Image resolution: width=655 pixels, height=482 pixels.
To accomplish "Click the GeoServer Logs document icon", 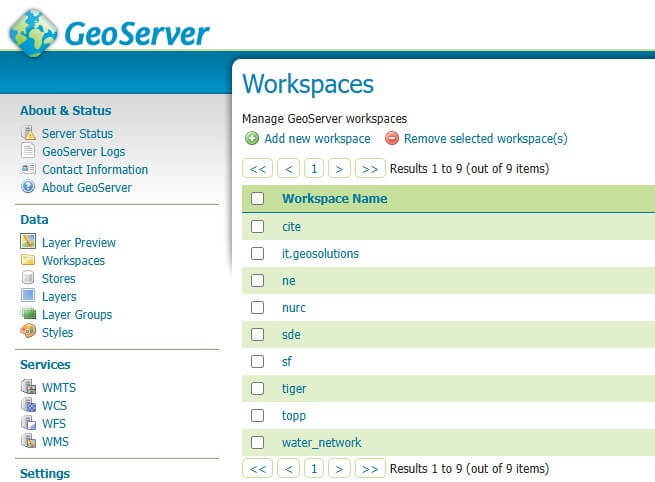I will 28,151.
